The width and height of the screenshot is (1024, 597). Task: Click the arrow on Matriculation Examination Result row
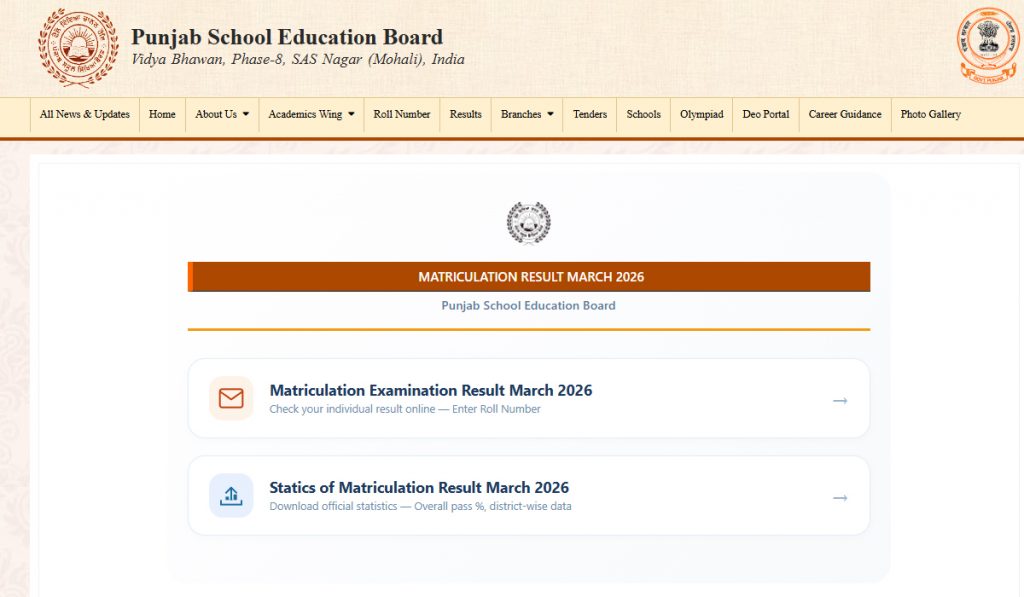840,400
